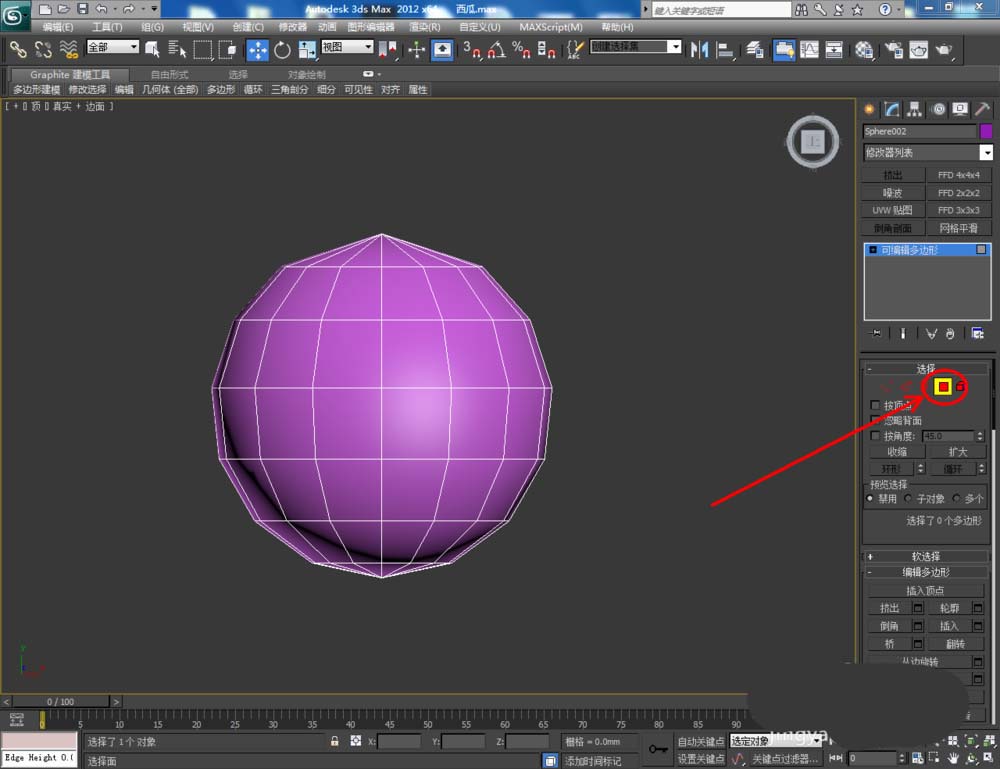Toggle the selection lock icon
The height and width of the screenshot is (769, 1000).
(x=335, y=741)
